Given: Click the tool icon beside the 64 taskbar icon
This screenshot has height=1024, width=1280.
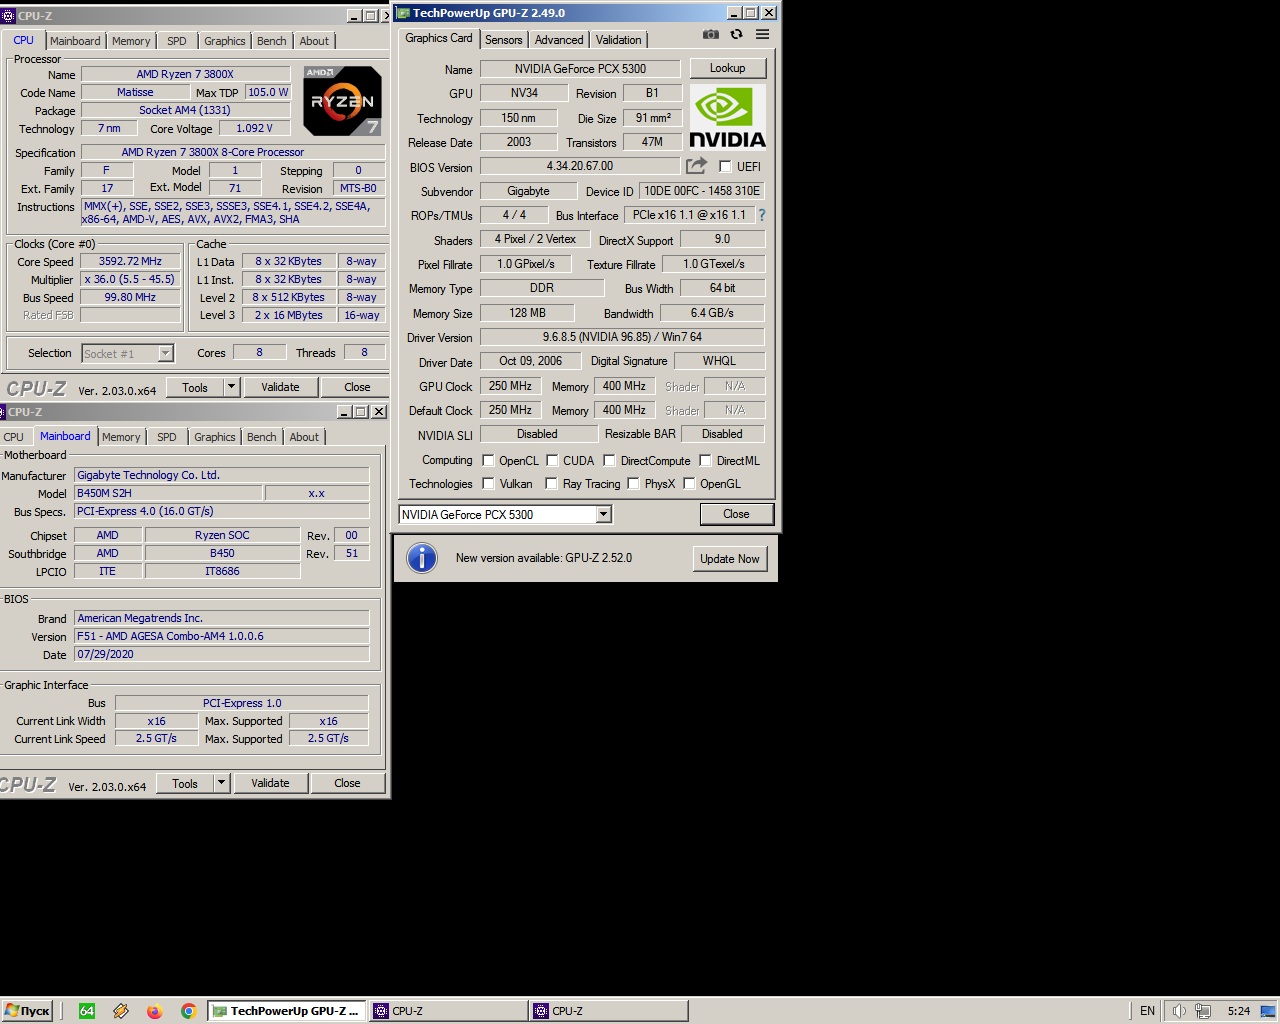Looking at the screenshot, I should (x=121, y=1011).
